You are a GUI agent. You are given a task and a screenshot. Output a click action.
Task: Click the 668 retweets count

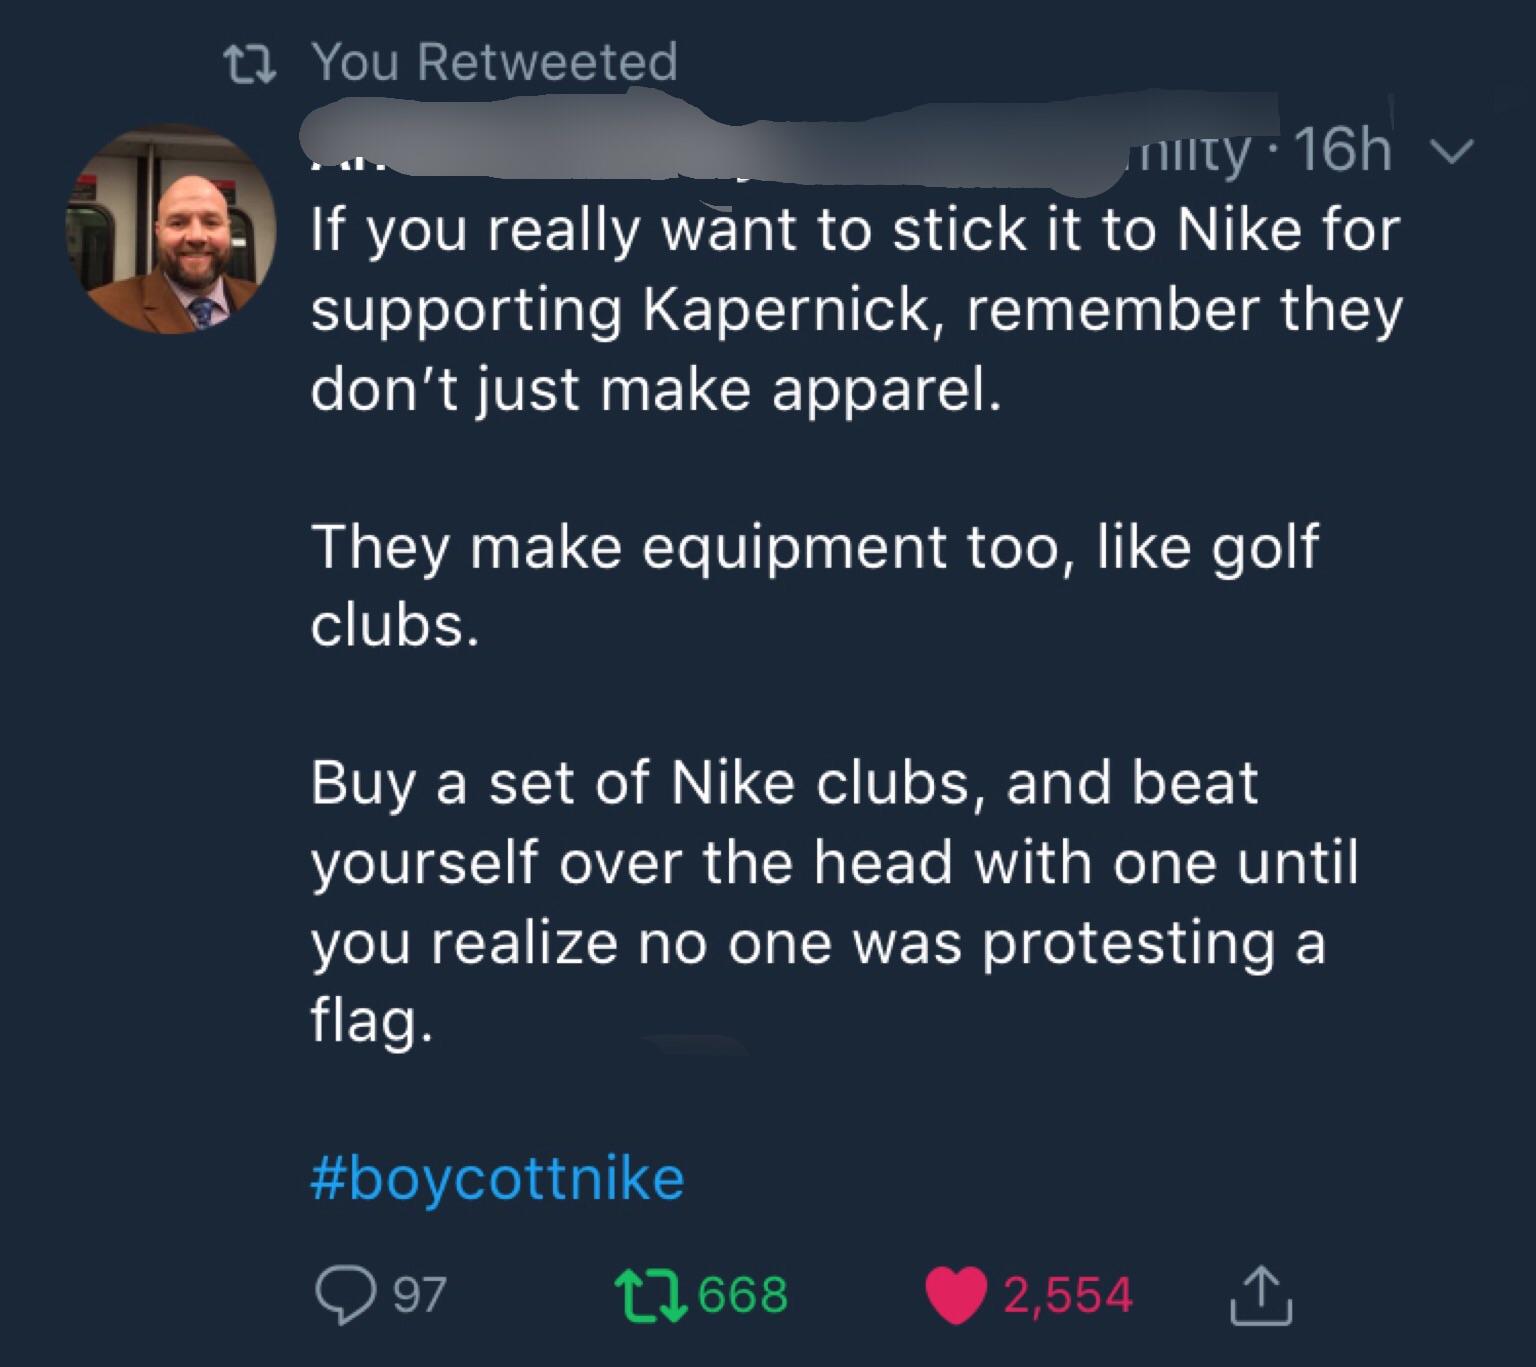[743, 1295]
